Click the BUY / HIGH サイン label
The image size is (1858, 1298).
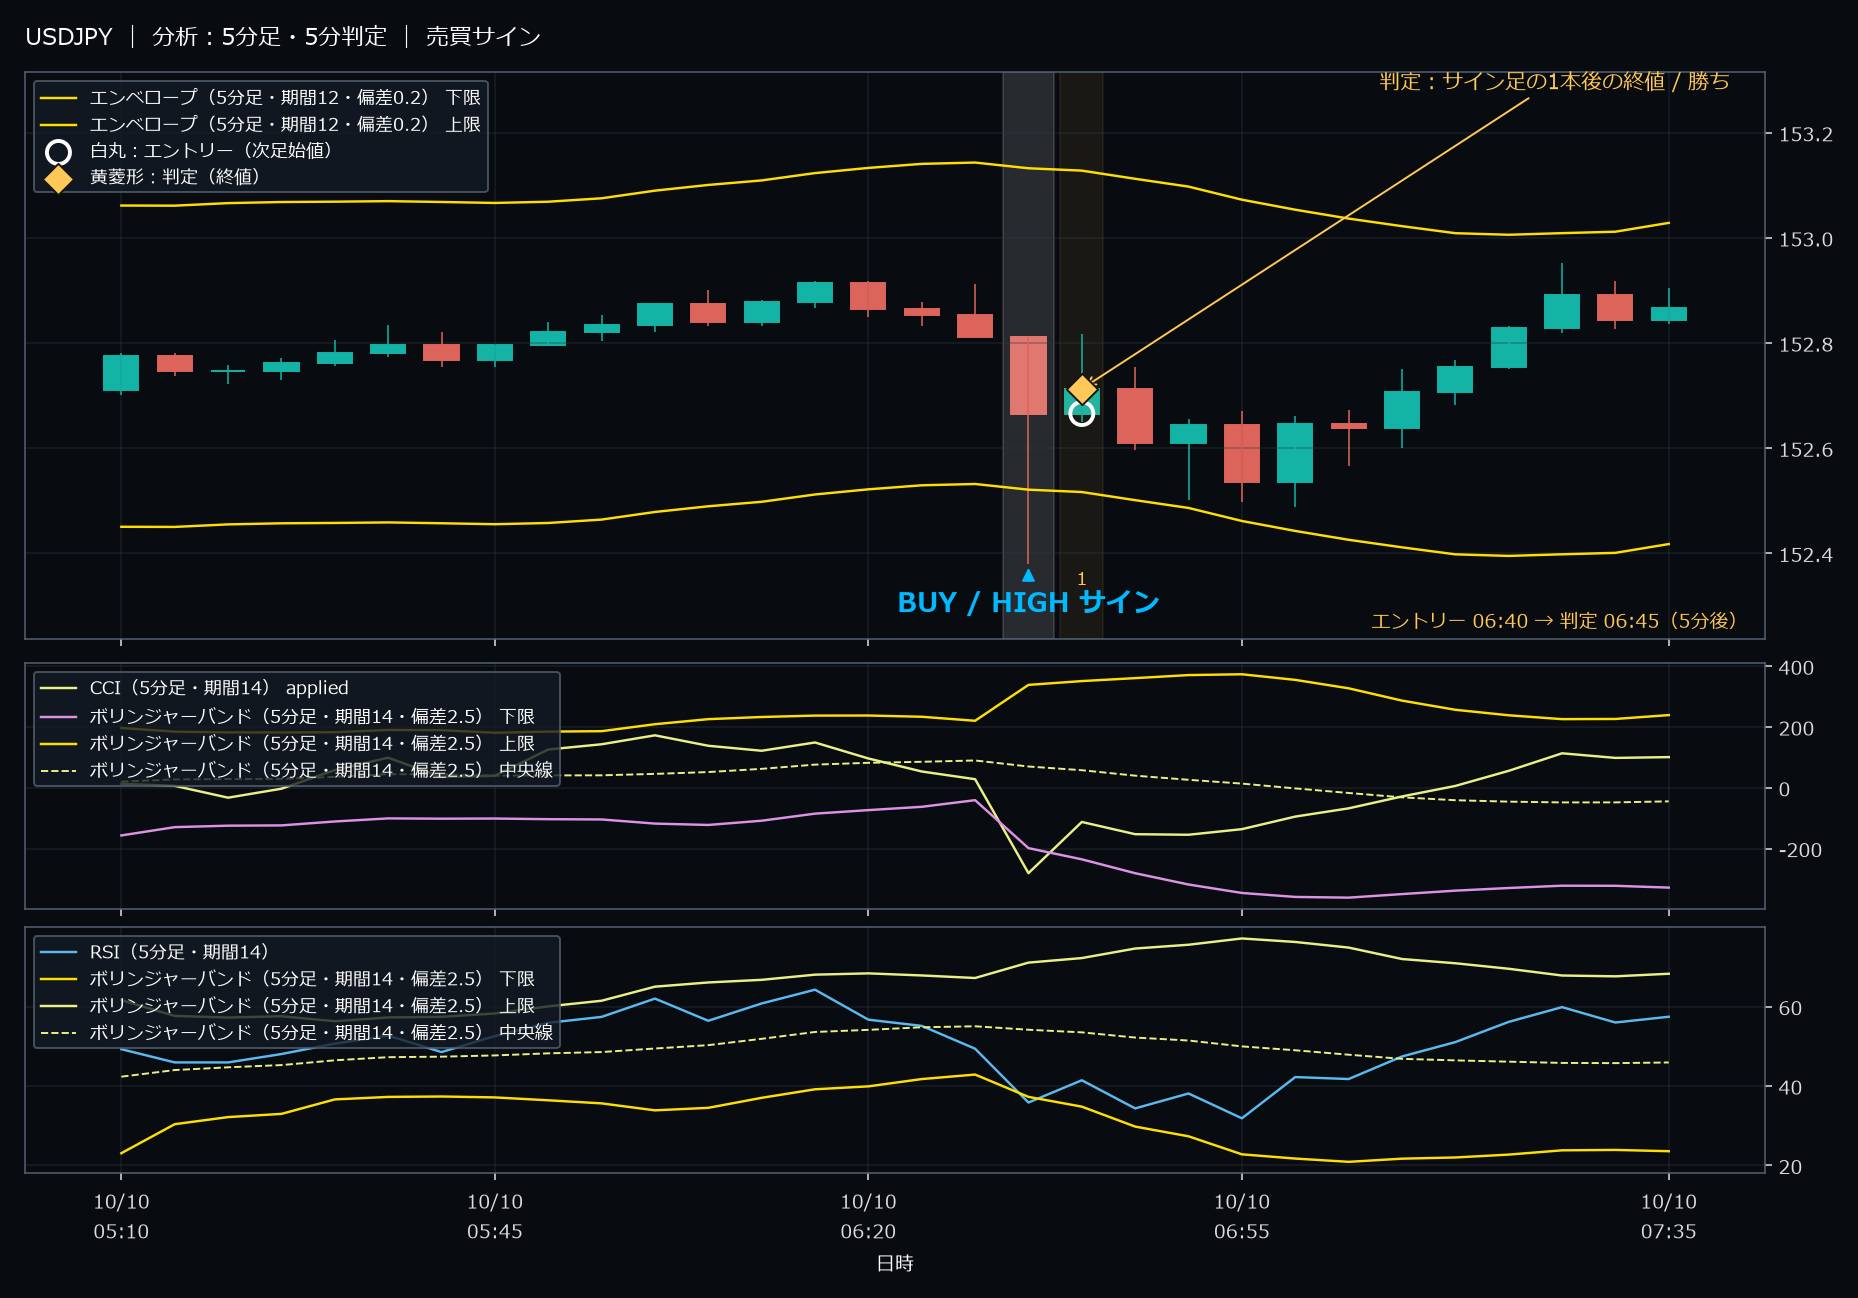[x=1028, y=602]
